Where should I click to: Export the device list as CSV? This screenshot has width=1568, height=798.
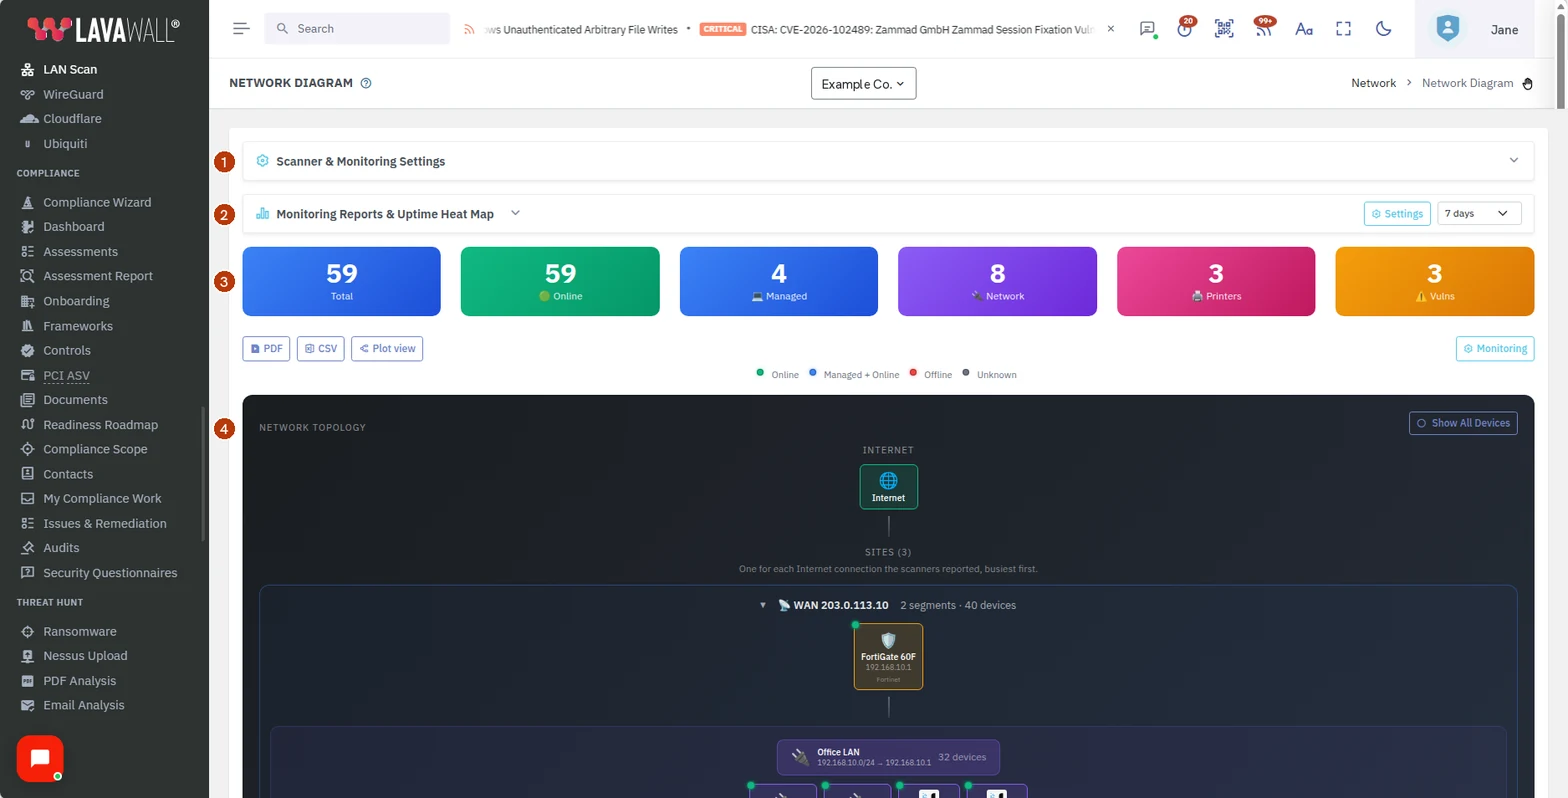pos(321,348)
